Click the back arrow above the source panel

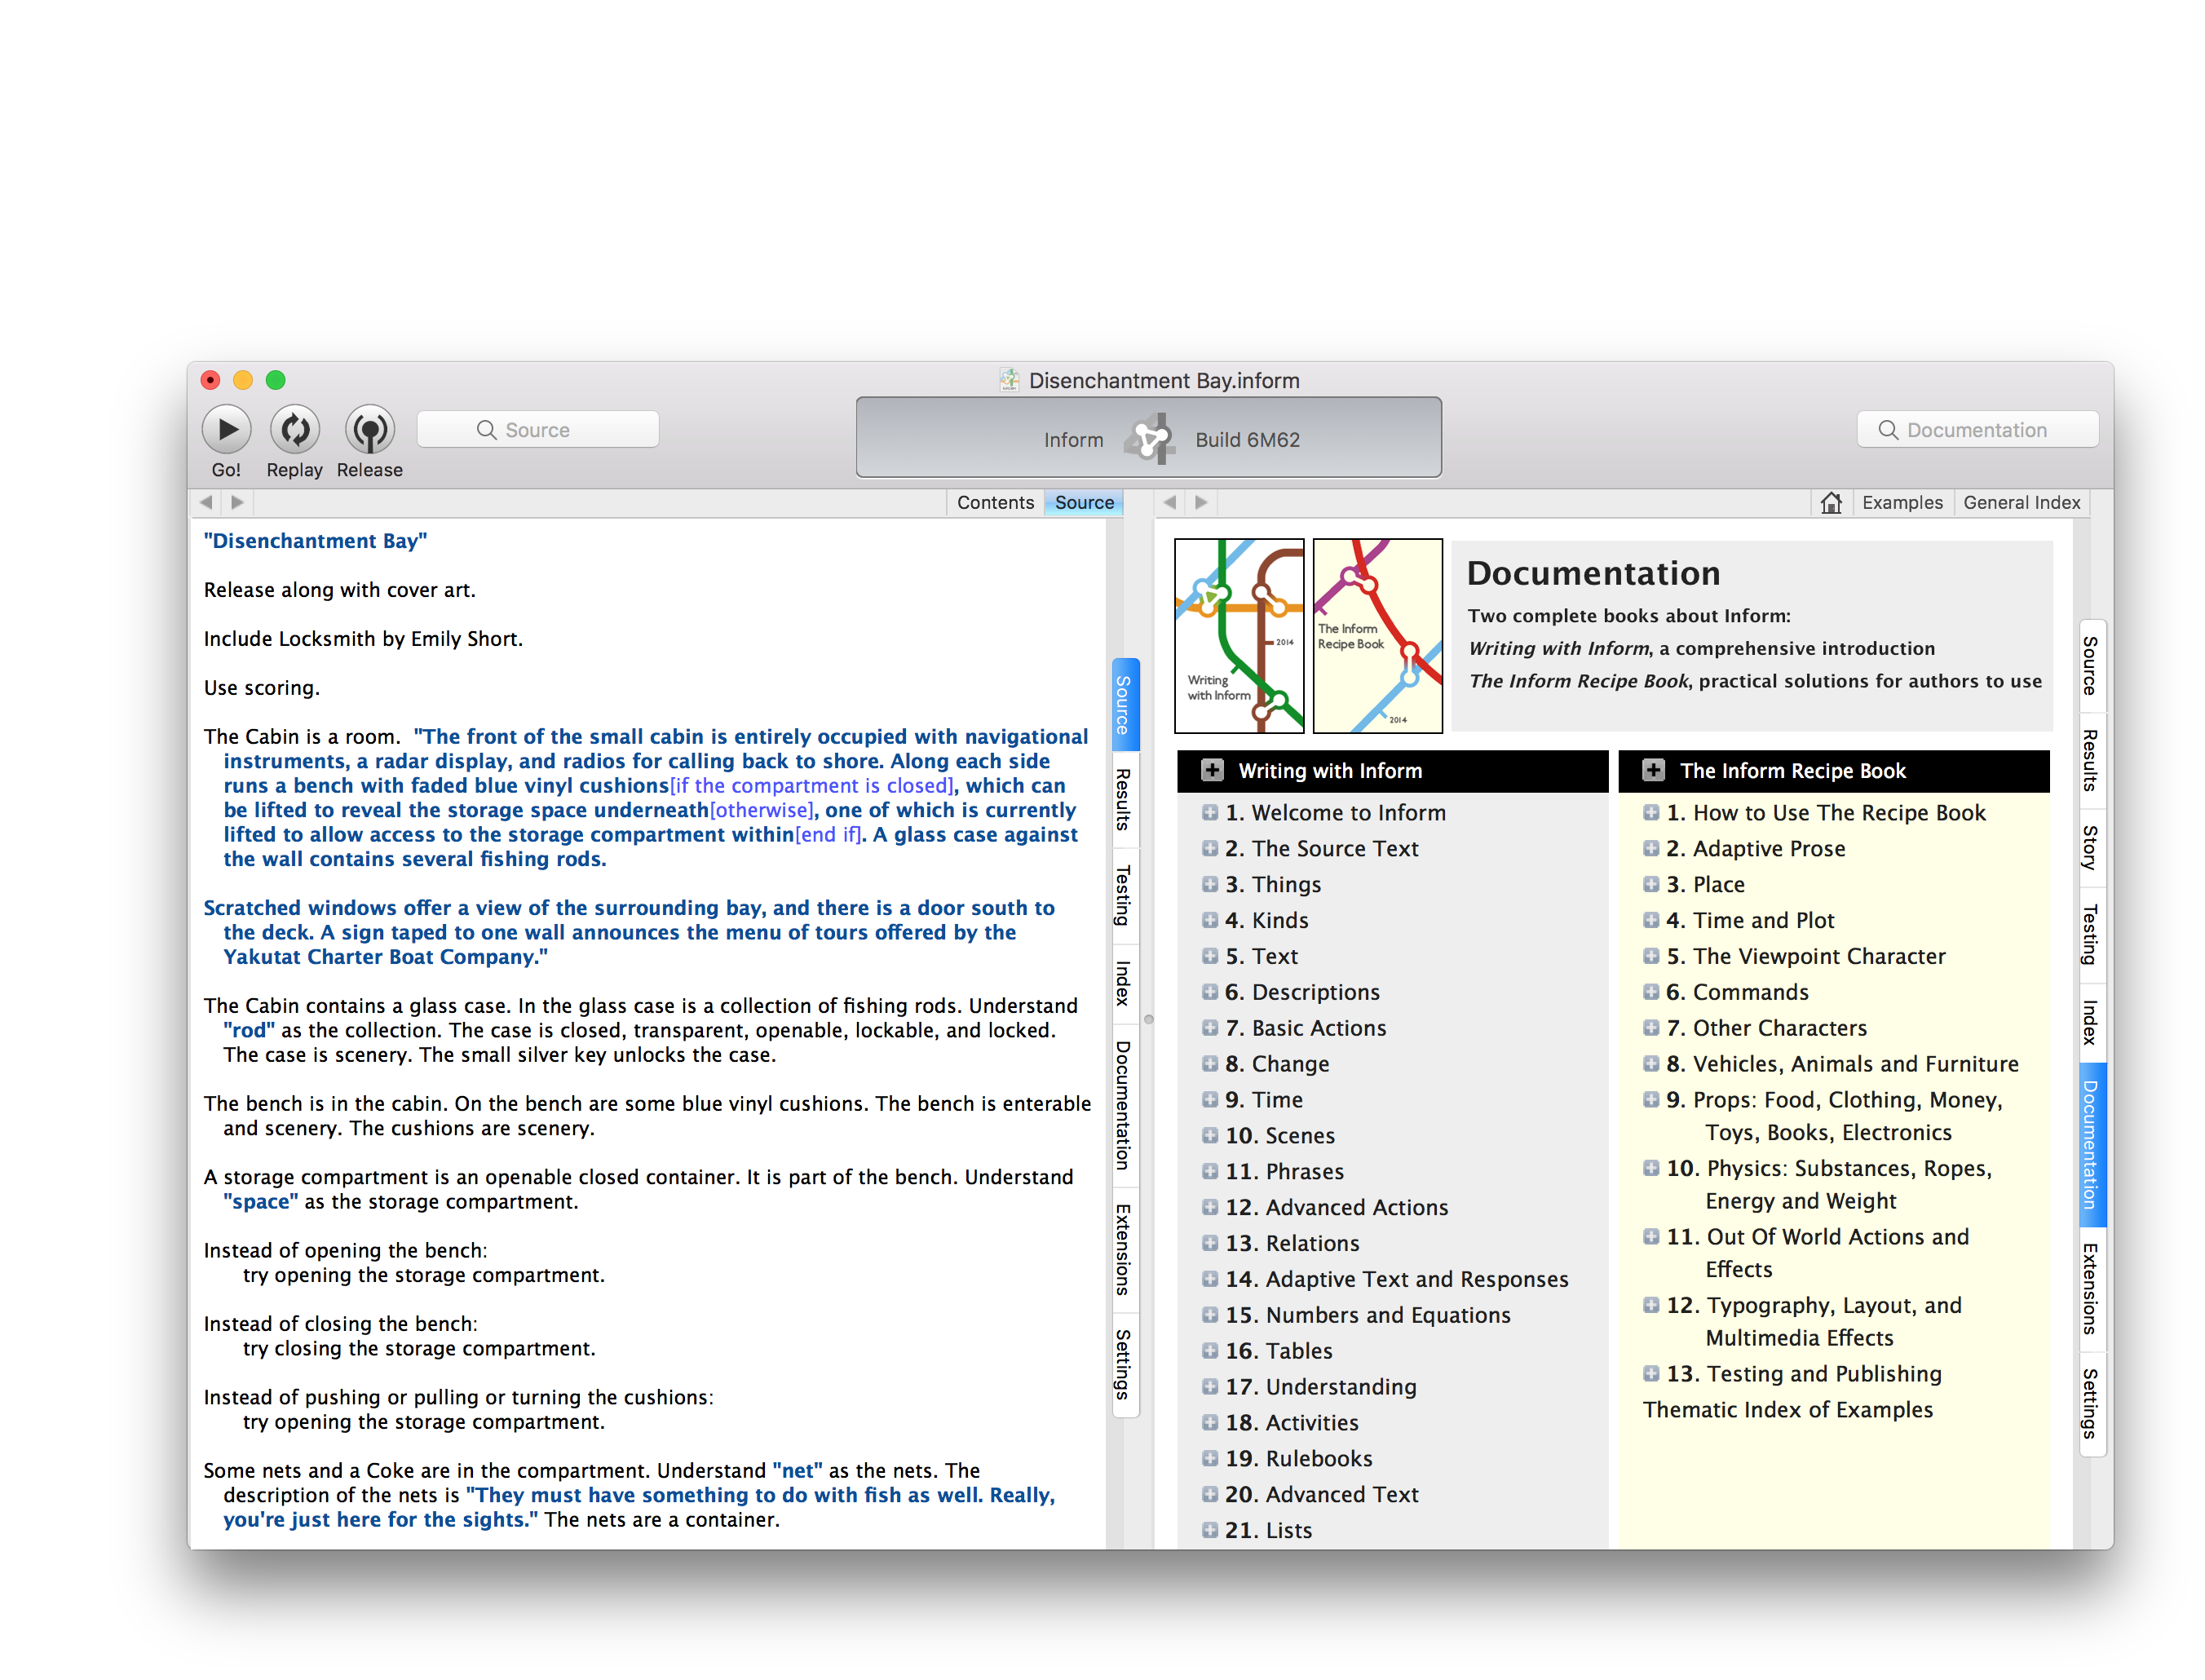tap(207, 502)
